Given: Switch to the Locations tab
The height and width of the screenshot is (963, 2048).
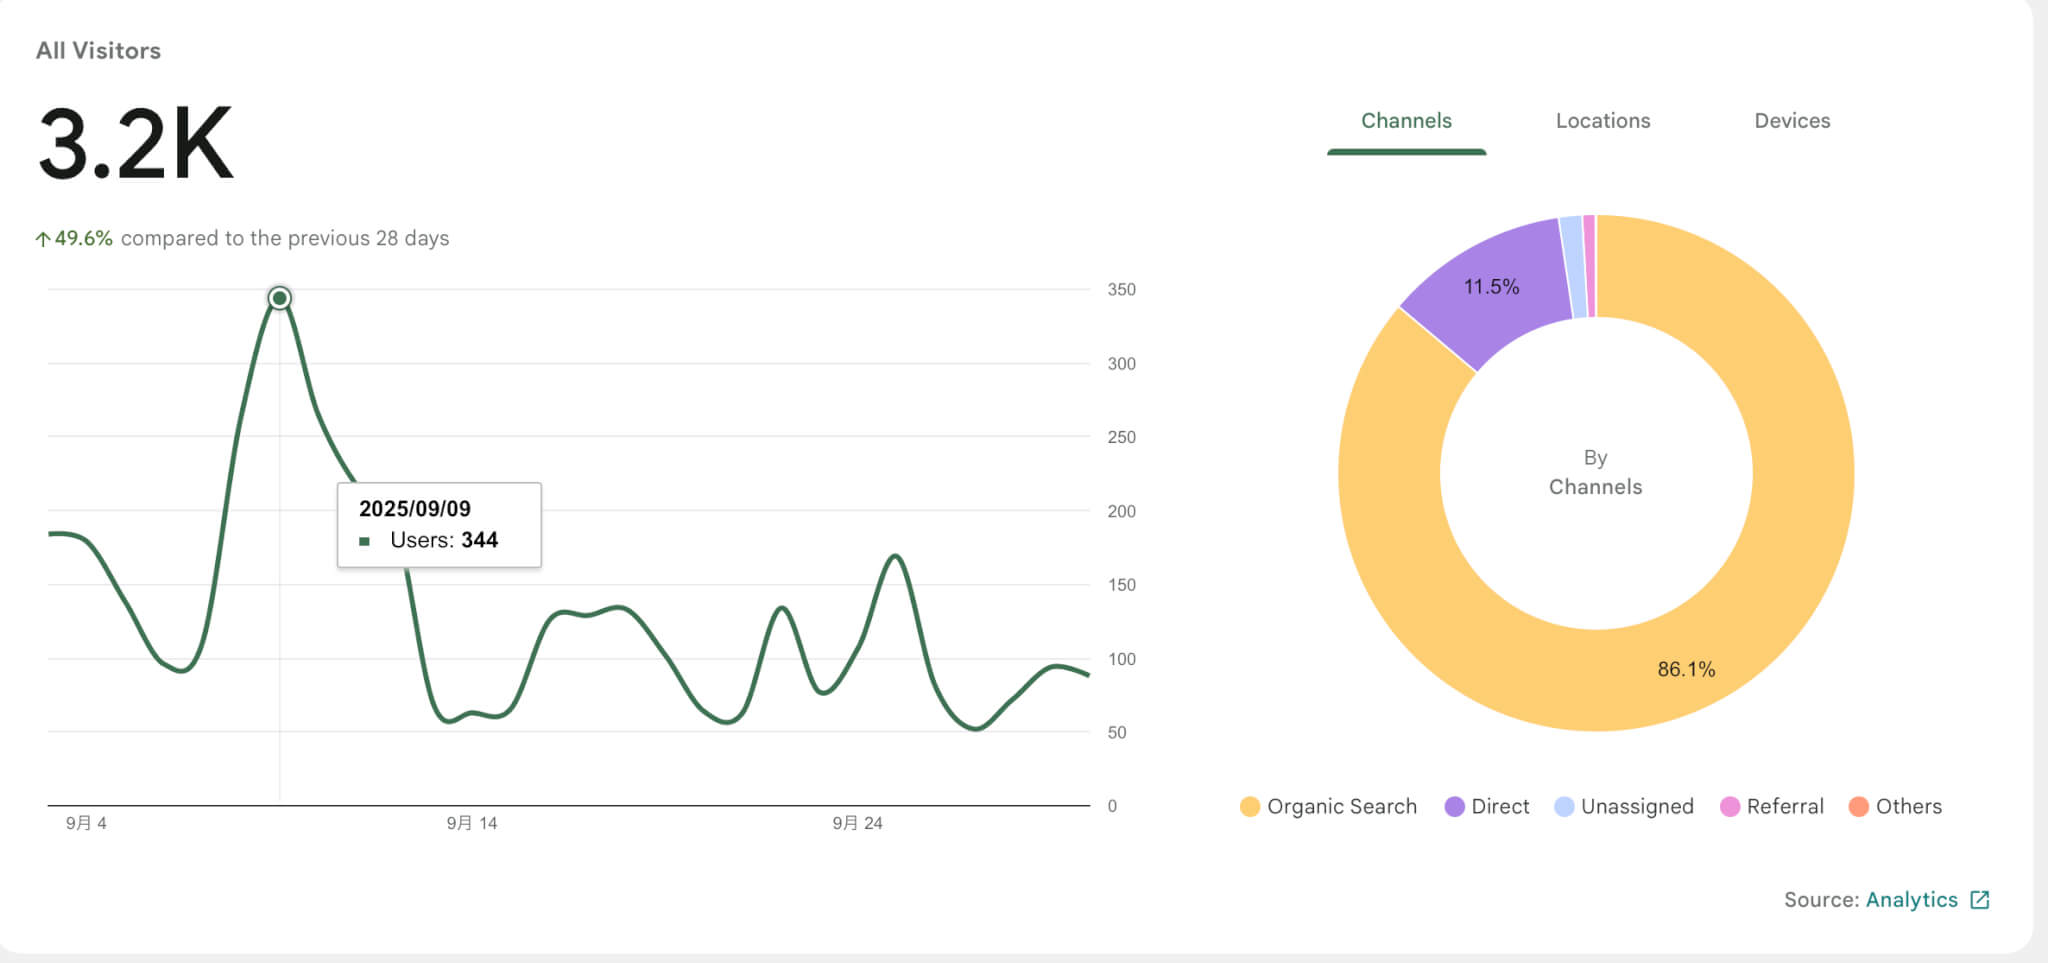Looking at the screenshot, I should coord(1602,121).
